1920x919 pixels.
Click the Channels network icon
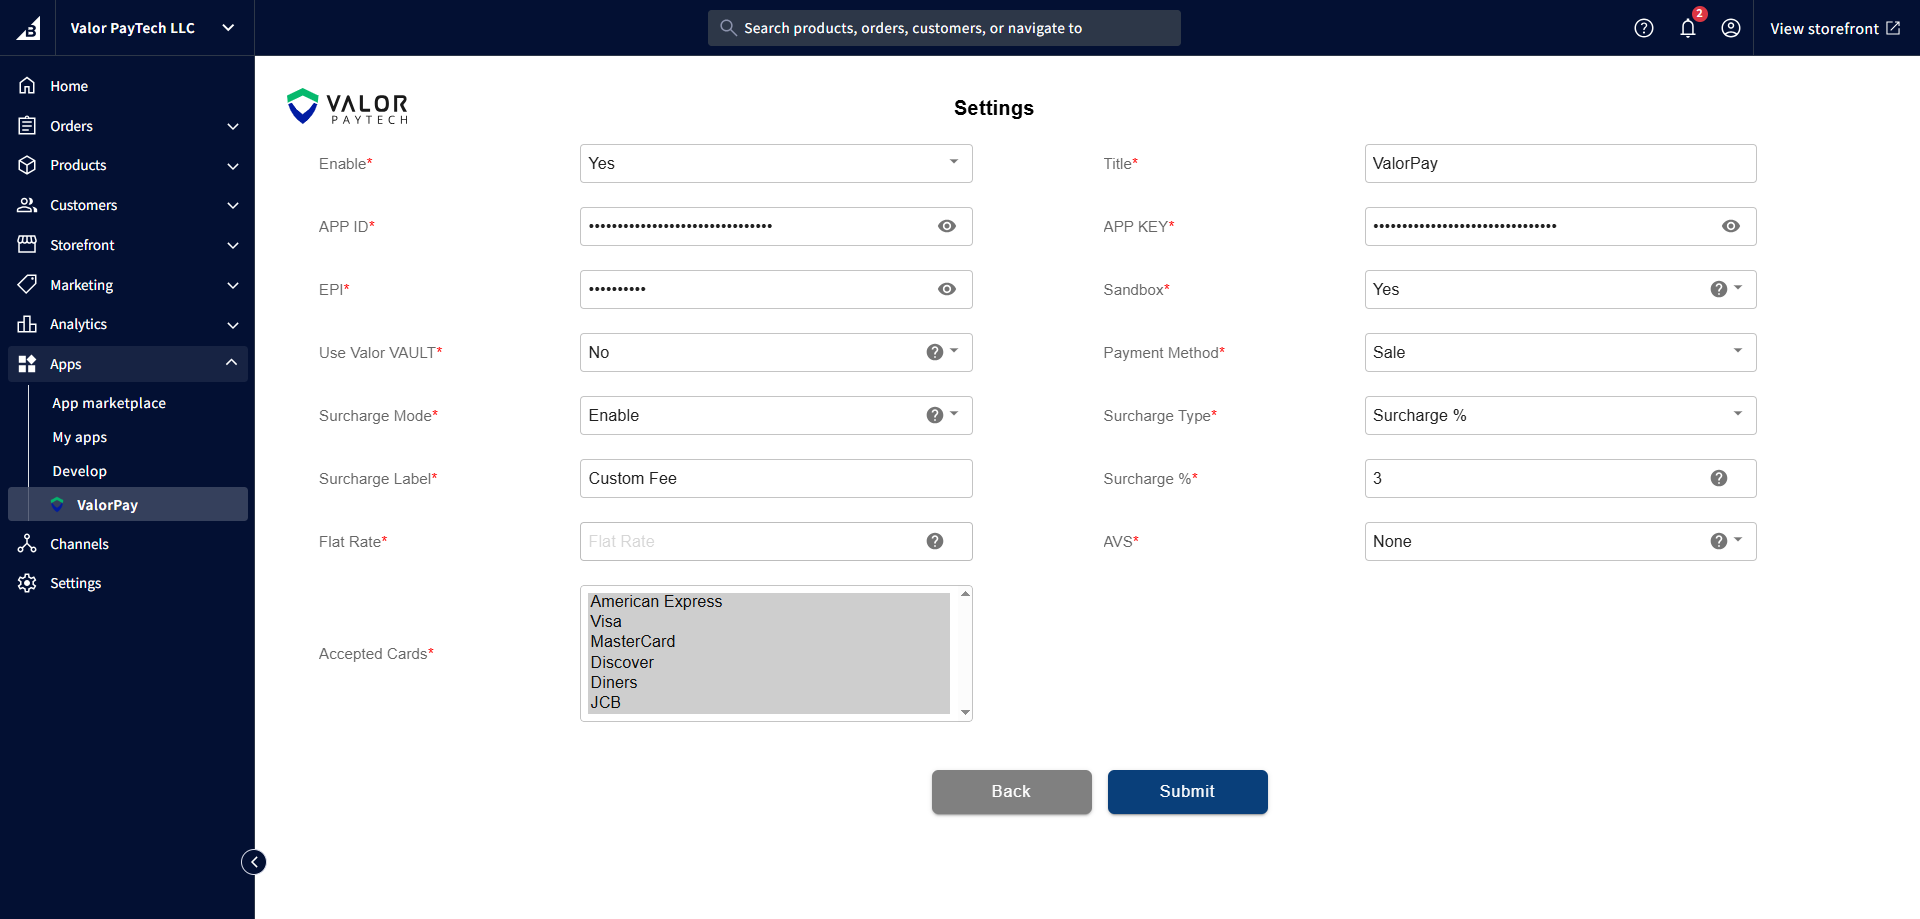[27, 544]
